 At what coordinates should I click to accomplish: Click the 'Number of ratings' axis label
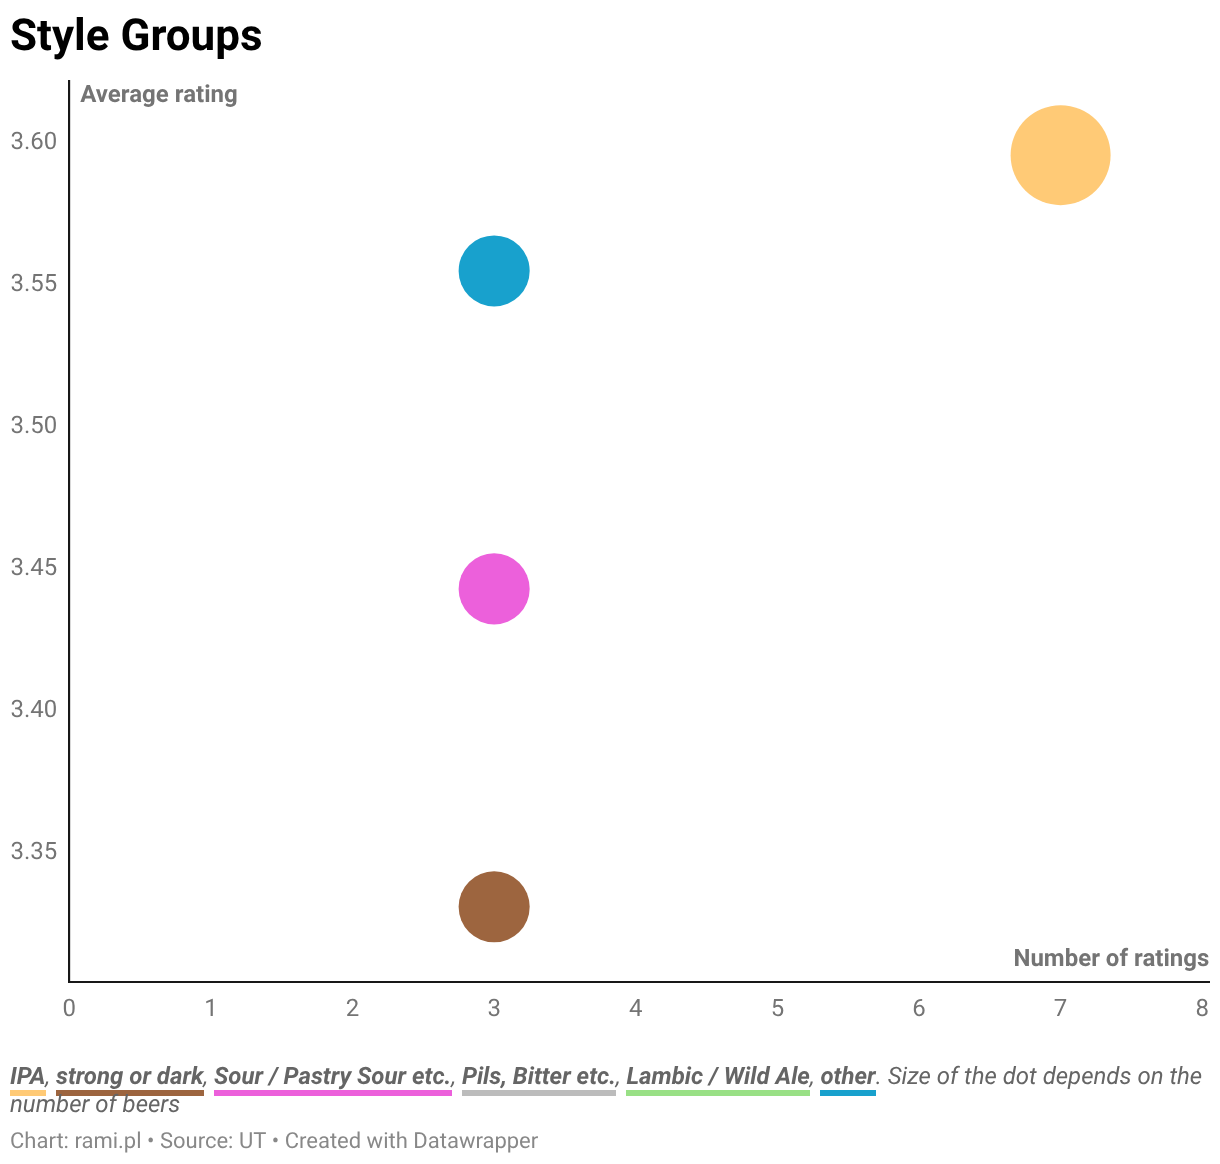pos(1111,958)
